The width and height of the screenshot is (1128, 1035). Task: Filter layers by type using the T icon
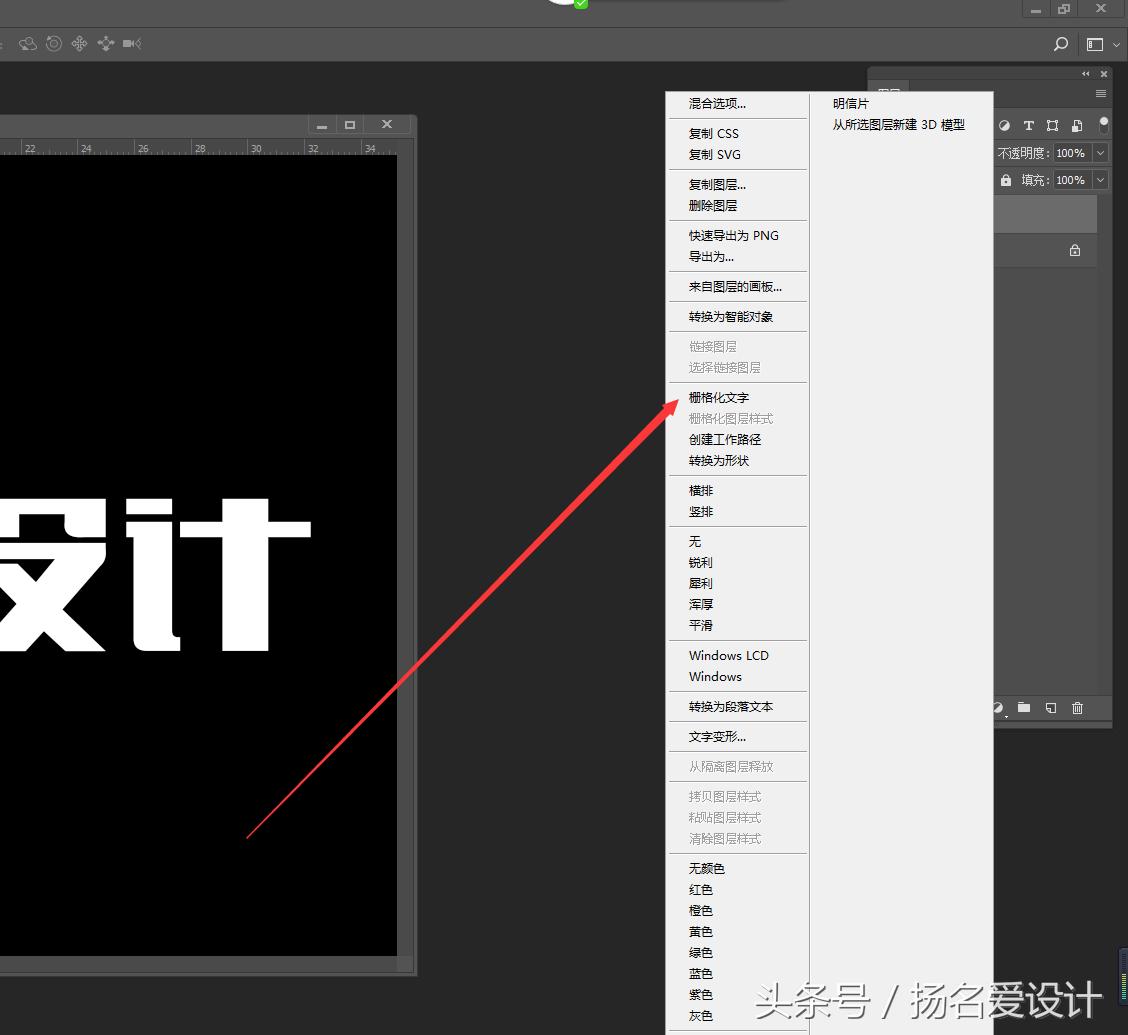pyautogui.click(x=1029, y=126)
